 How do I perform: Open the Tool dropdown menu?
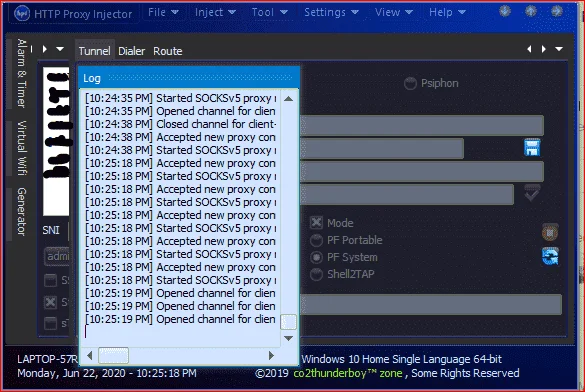click(x=269, y=12)
